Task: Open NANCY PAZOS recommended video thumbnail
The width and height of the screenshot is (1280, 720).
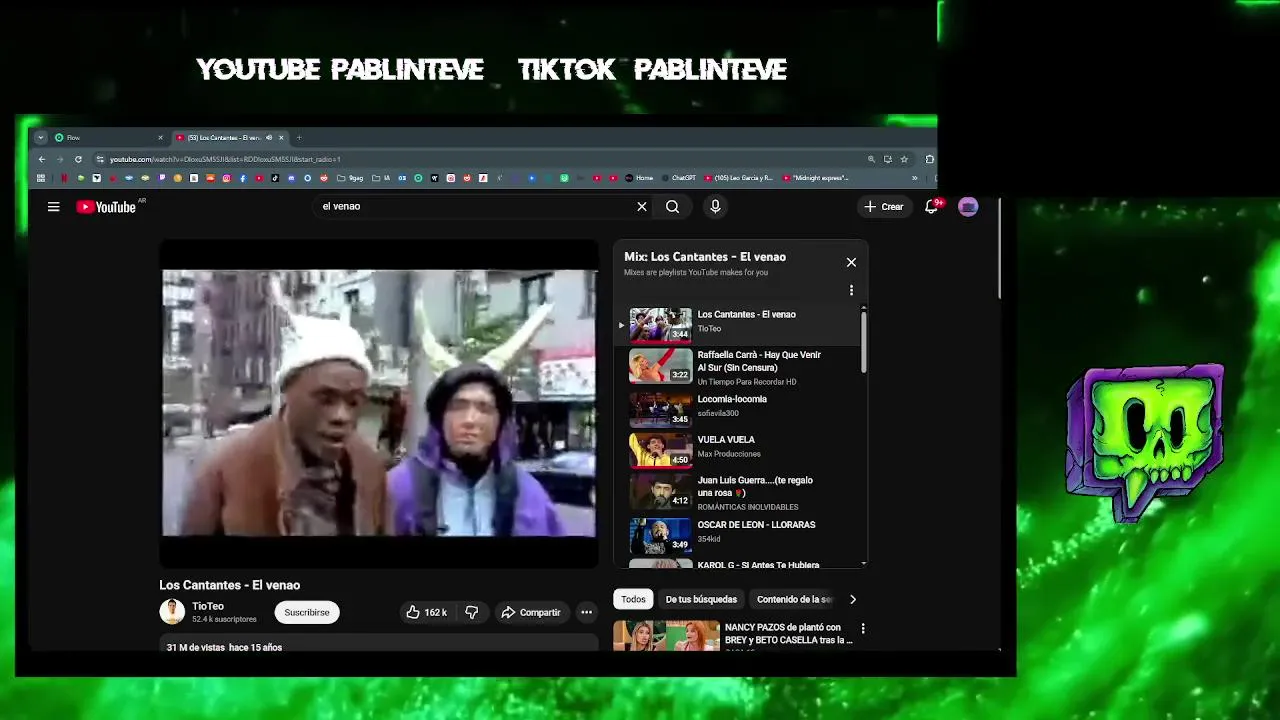Action: click(x=666, y=636)
